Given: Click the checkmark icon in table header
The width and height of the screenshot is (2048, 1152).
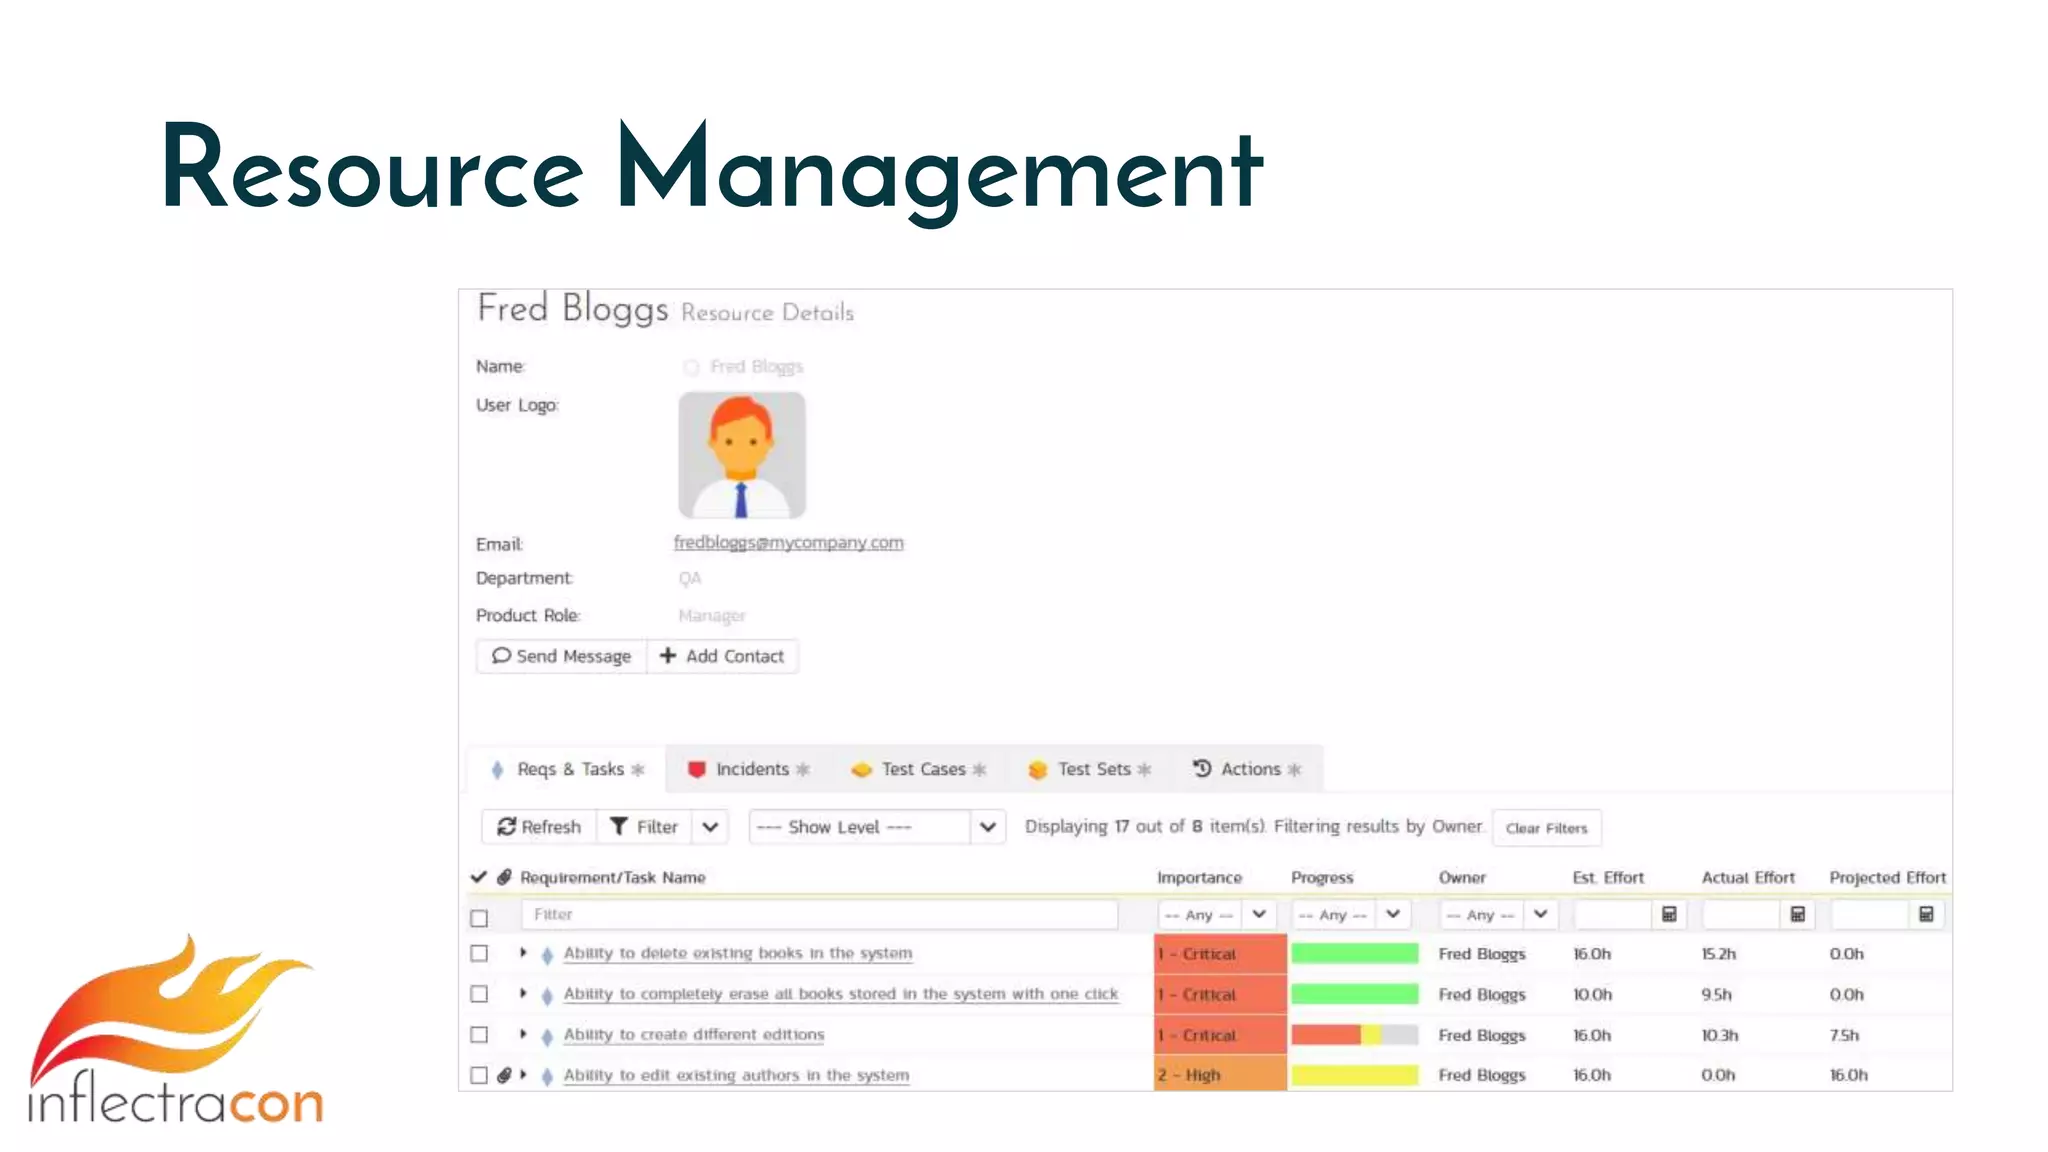Looking at the screenshot, I should click(479, 877).
